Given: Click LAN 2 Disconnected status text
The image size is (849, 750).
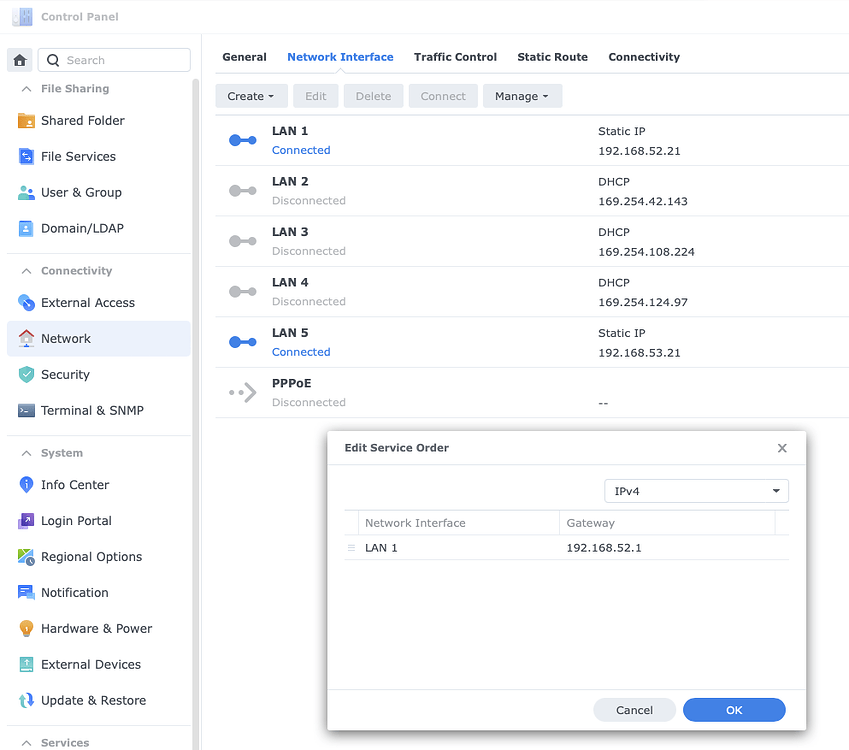Looking at the screenshot, I should click(309, 200).
